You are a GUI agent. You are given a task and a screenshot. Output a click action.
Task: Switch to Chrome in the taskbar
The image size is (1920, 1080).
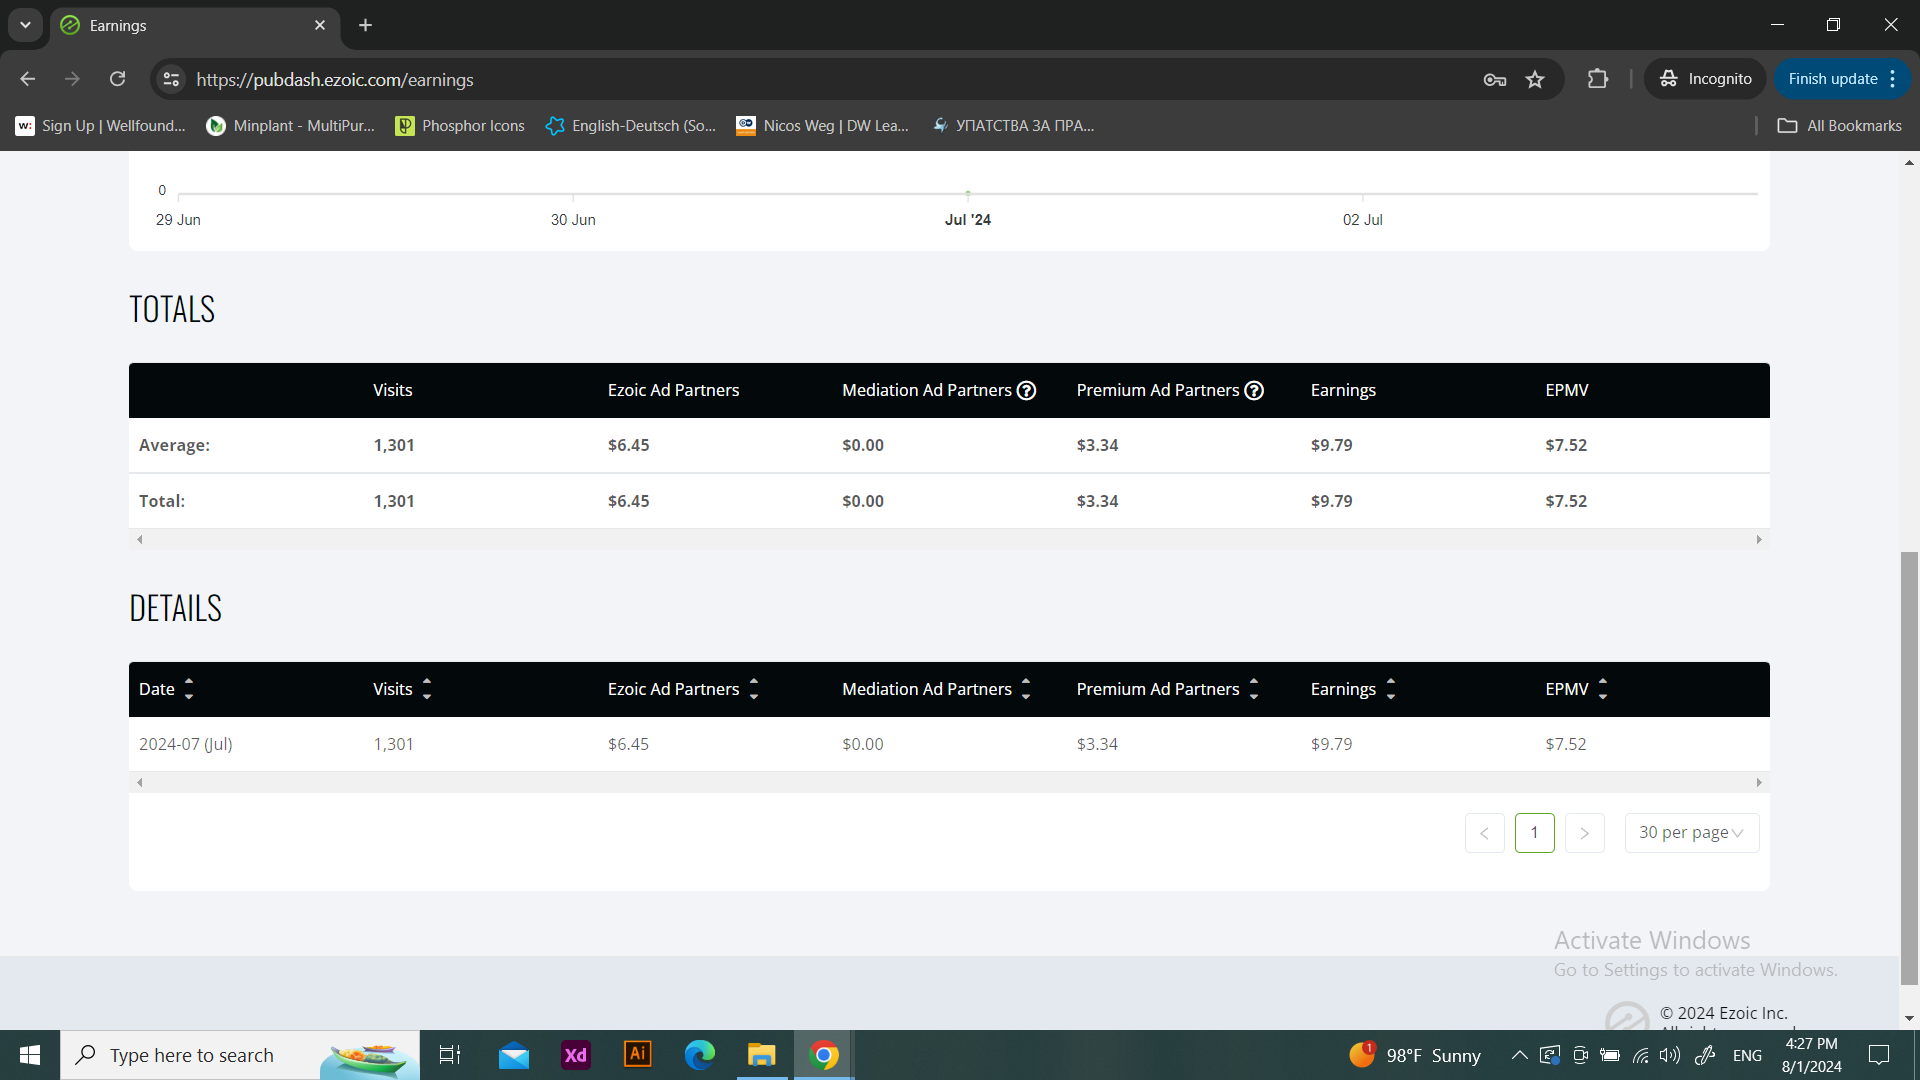(824, 1055)
